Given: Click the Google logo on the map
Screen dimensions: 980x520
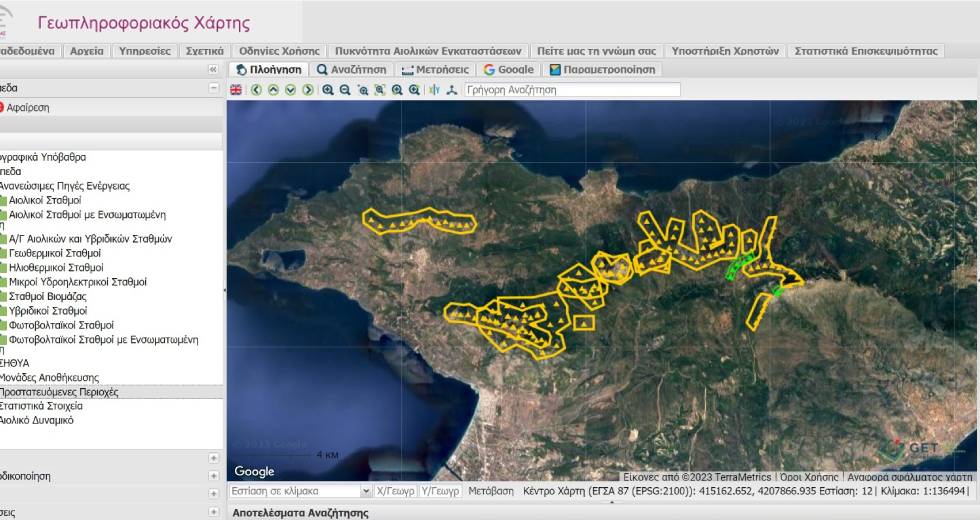Looking at the screenshot, I should coord(254,471).
